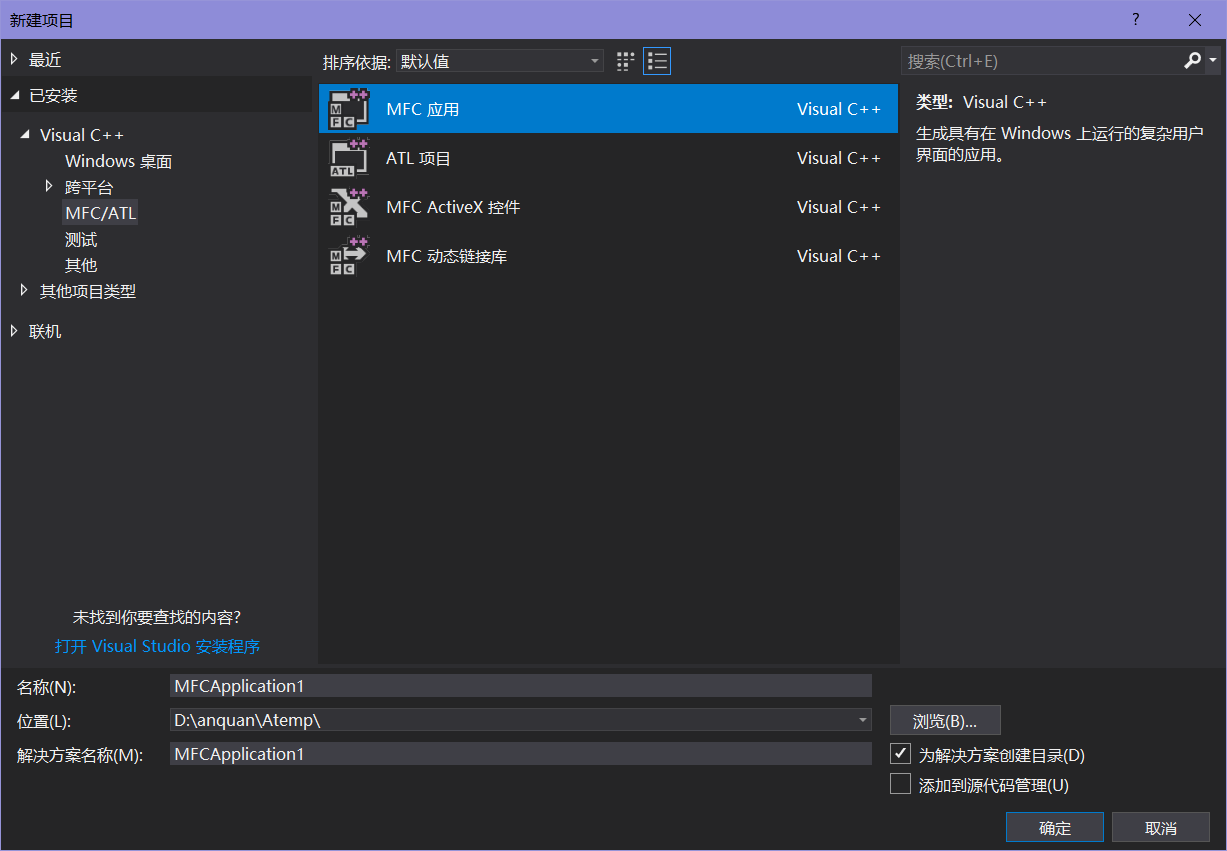Collapse the 已安装 section
Viewport: 1227px width, 851px height.
(x=14, y=95)
